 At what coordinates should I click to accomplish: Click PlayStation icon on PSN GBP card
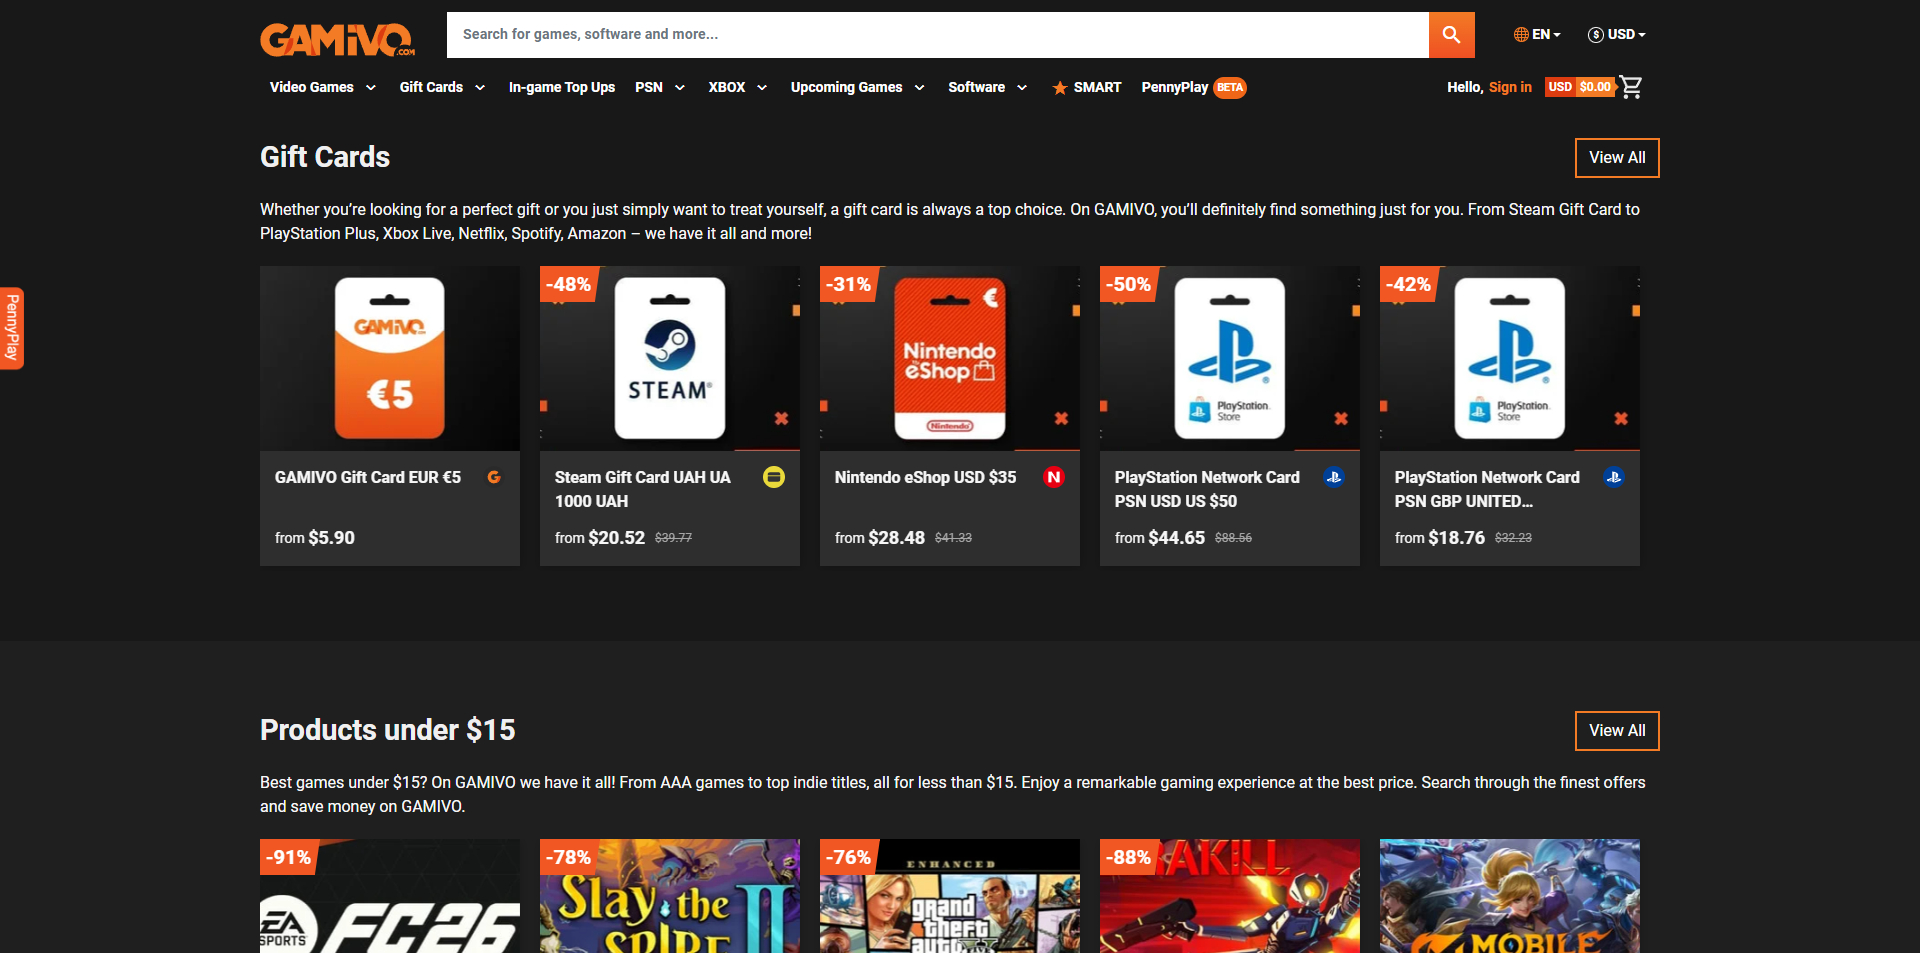[x=1614, y=477]
